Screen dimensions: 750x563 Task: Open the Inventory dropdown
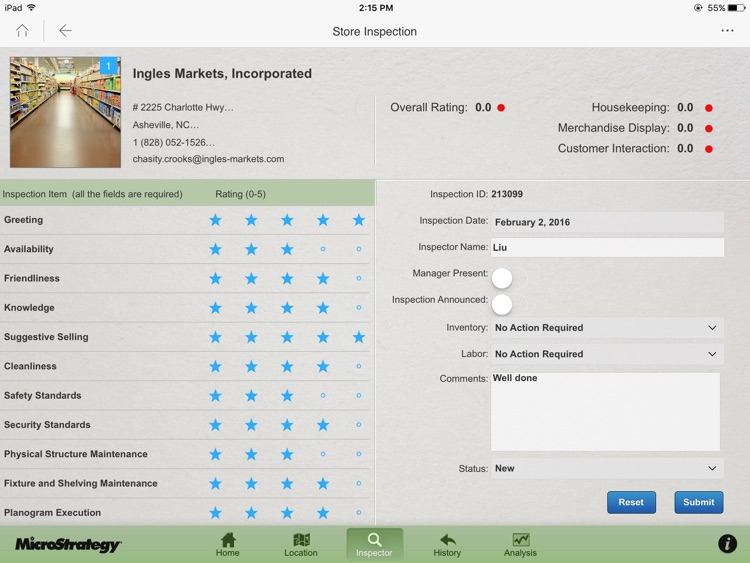(x=607, y=328)
